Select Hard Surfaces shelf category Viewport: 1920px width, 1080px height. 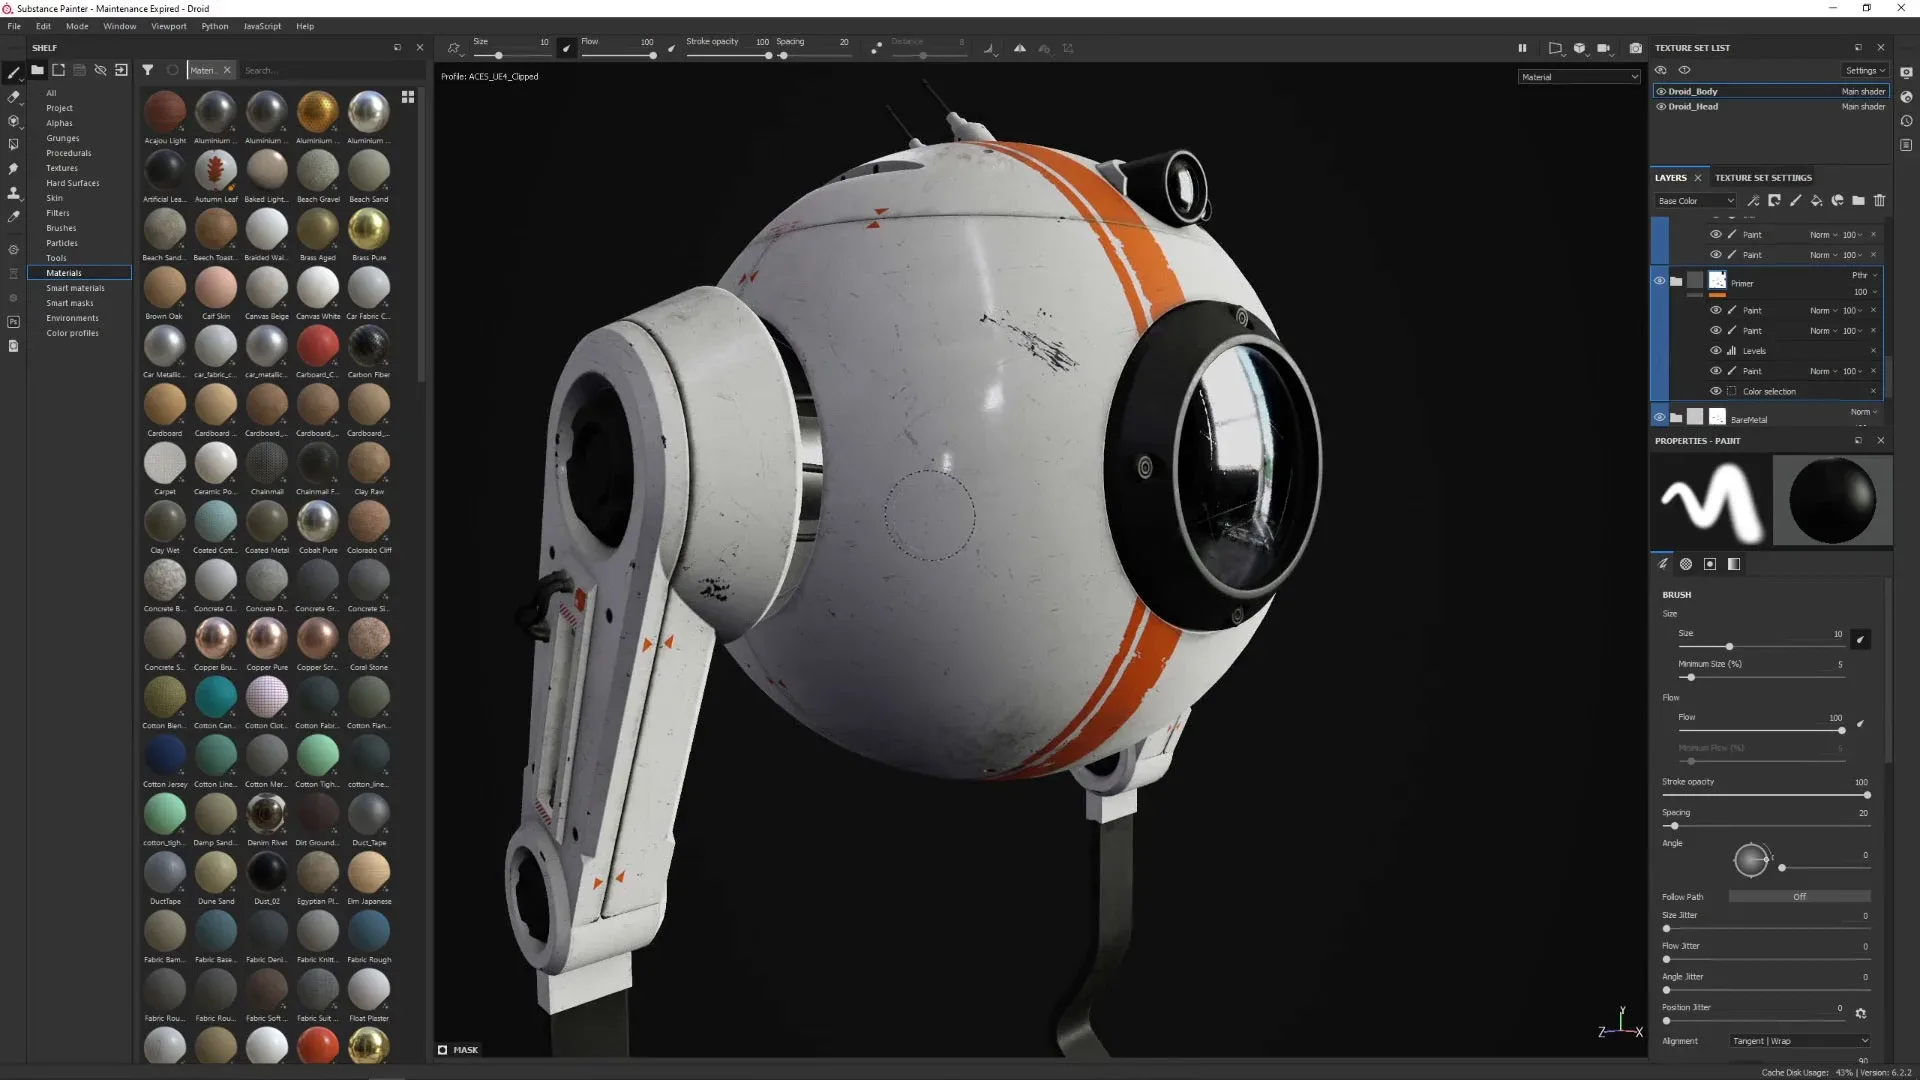pyautogui.click(x=72, y=183)
